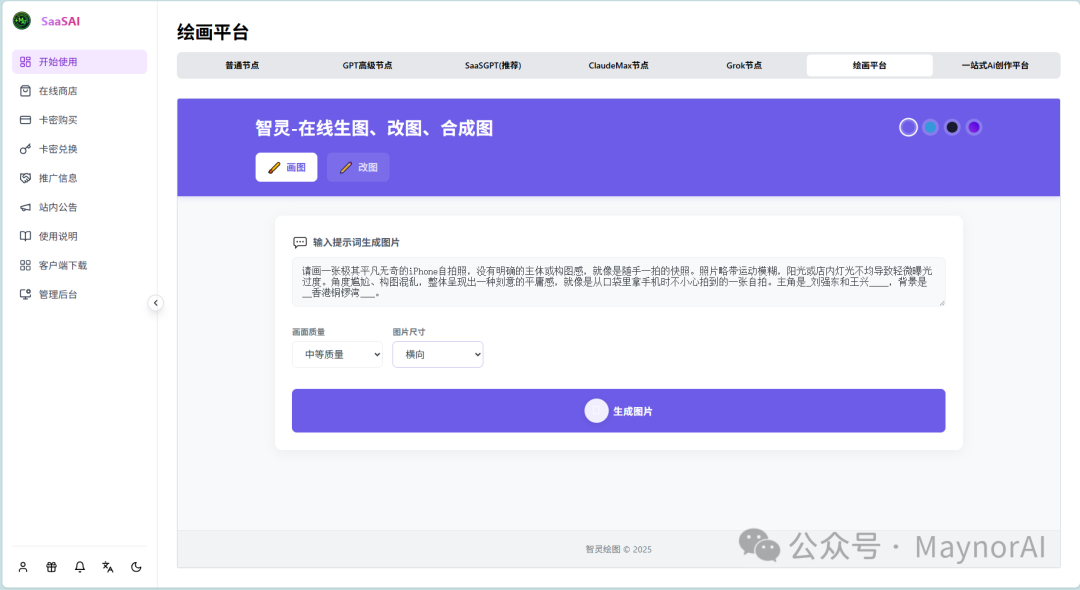Go to 客户端下载 page
Viewport: 1080px width, 590px height.
click(x=79, y=265)
